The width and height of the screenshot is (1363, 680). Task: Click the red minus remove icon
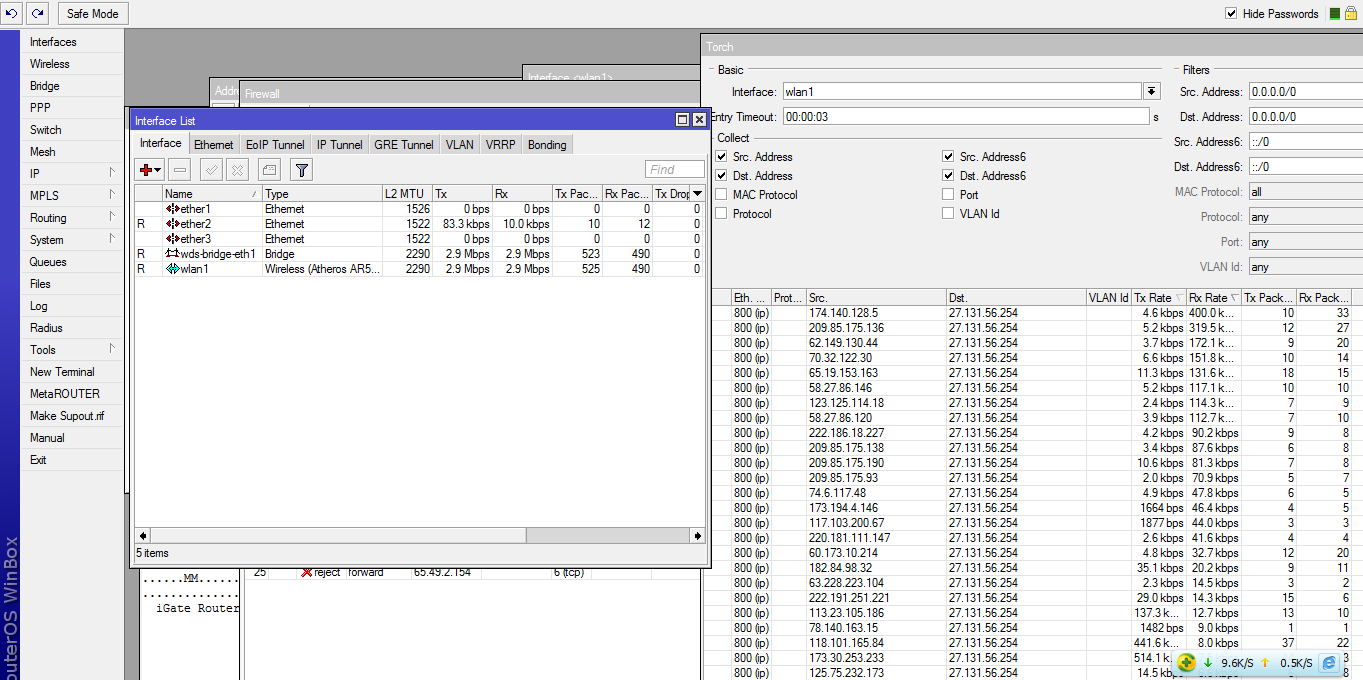(179, 170)
